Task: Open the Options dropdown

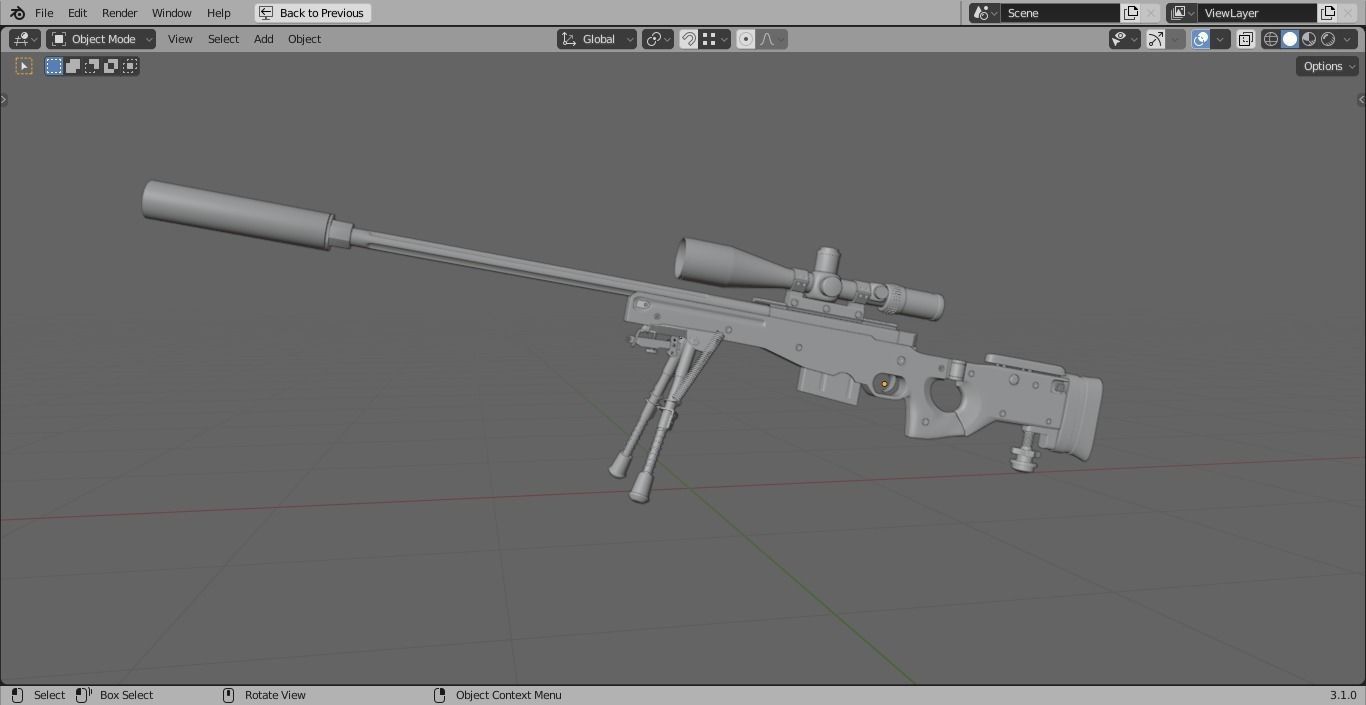Action: [1328, 66]
